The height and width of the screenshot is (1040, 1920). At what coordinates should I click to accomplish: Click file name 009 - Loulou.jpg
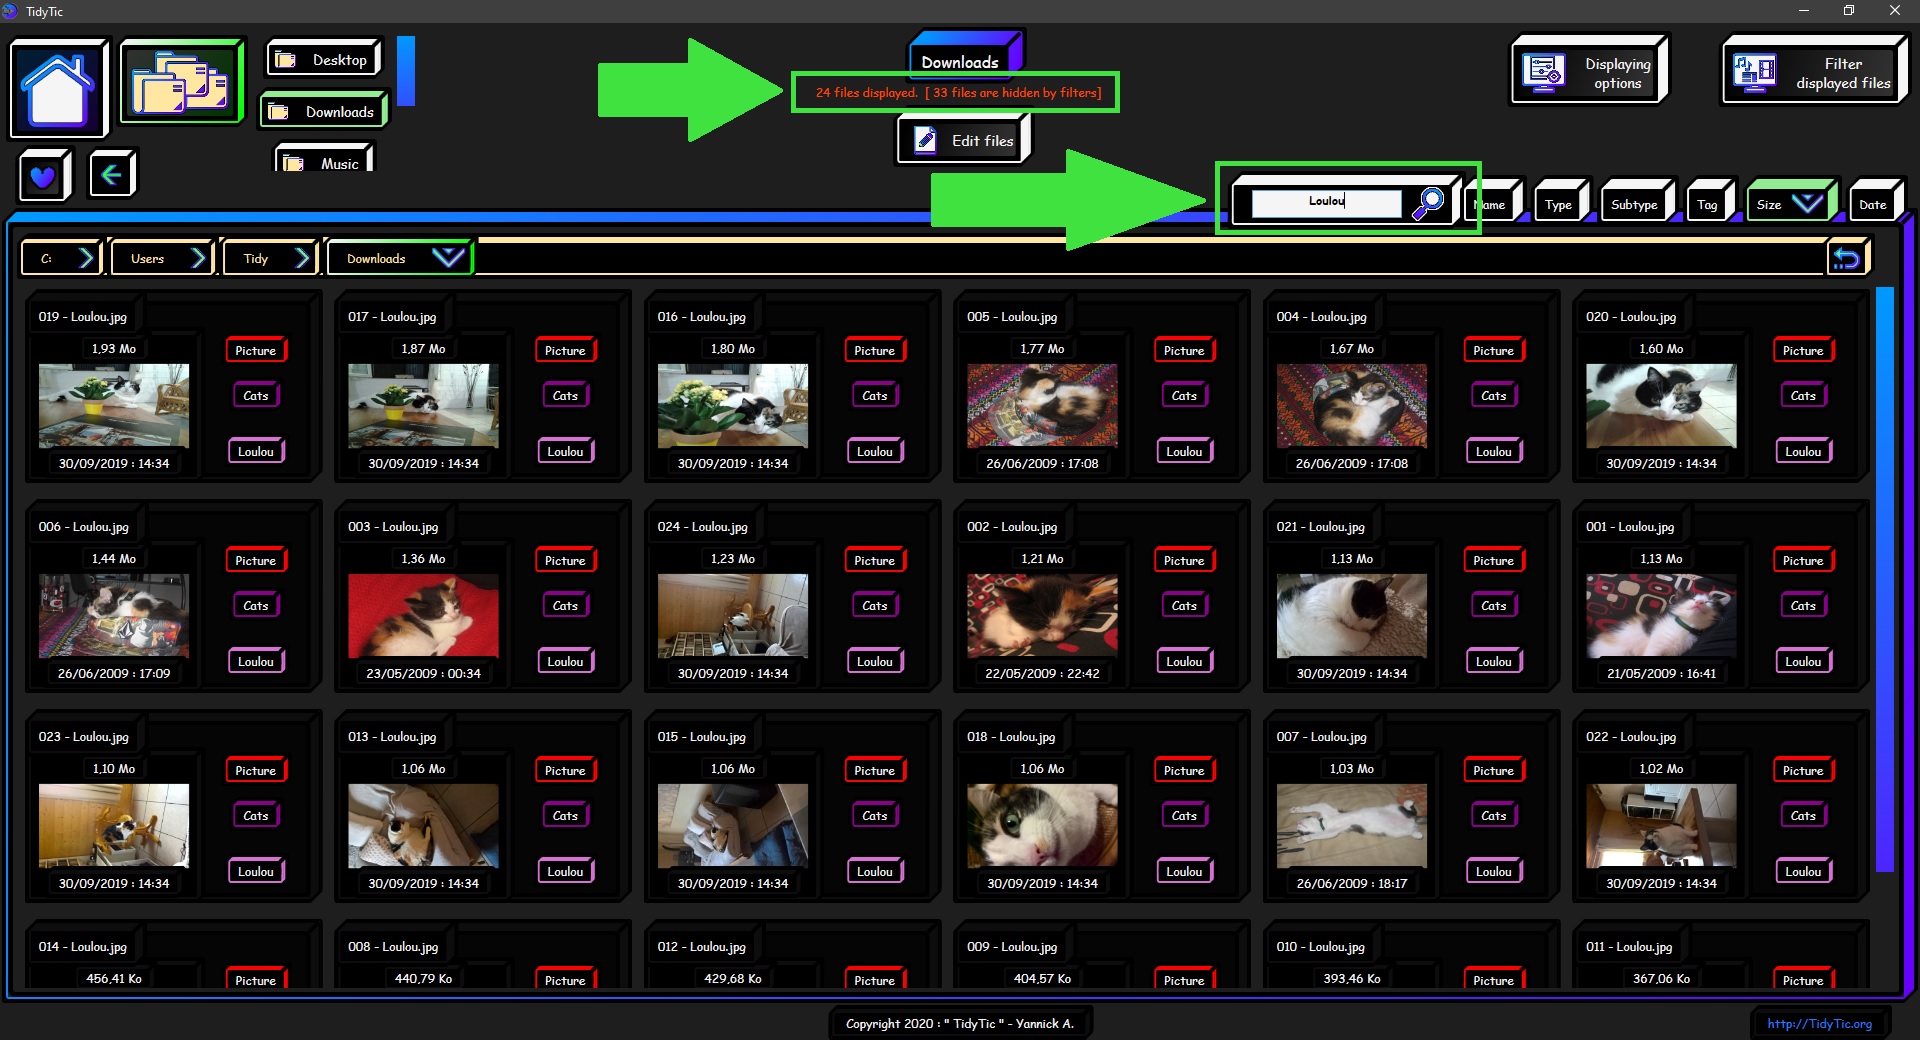(x=1011, y=947)
